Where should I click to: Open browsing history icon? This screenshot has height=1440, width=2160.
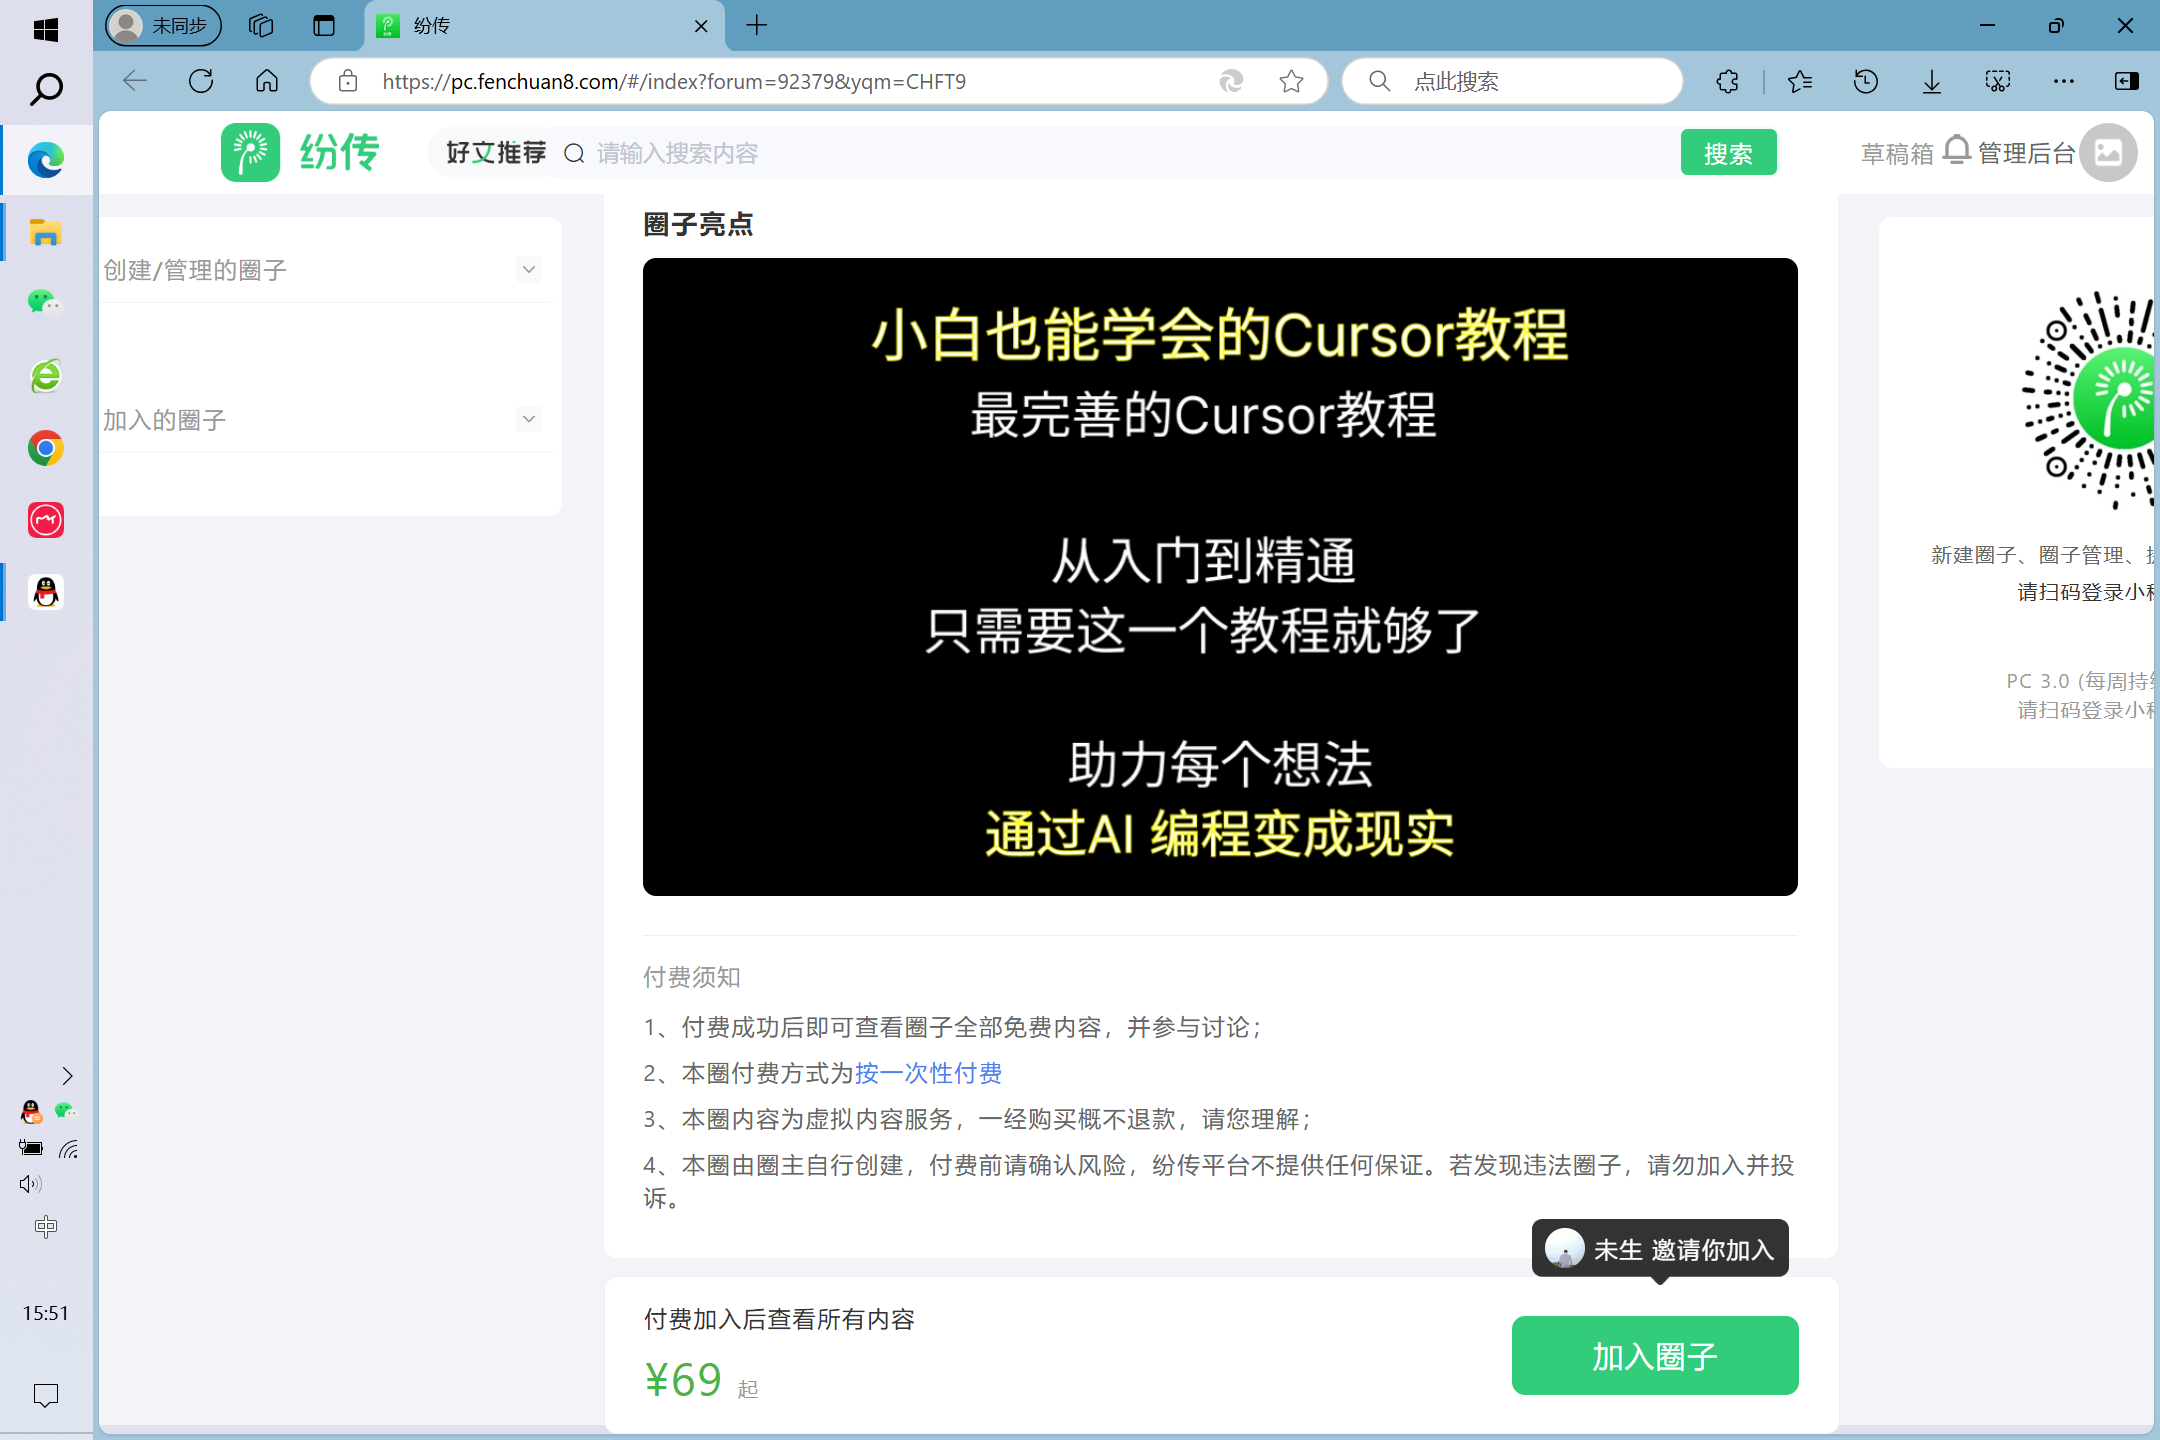pyautogui.click(x=1865, y=81)
